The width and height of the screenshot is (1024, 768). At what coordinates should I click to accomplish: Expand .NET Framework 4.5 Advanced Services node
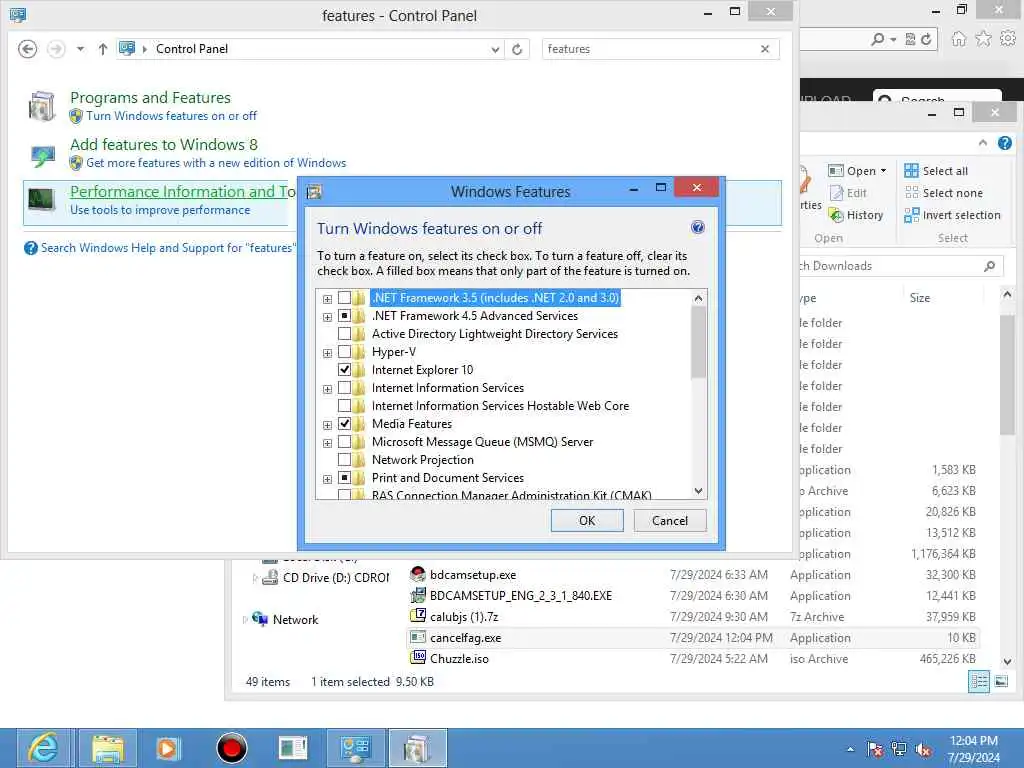[327, 317]
